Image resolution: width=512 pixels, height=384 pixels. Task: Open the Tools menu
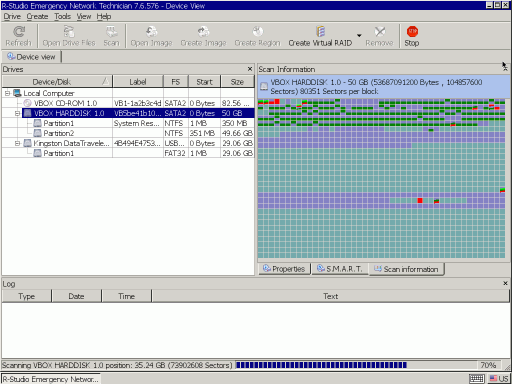coord(62,16)
